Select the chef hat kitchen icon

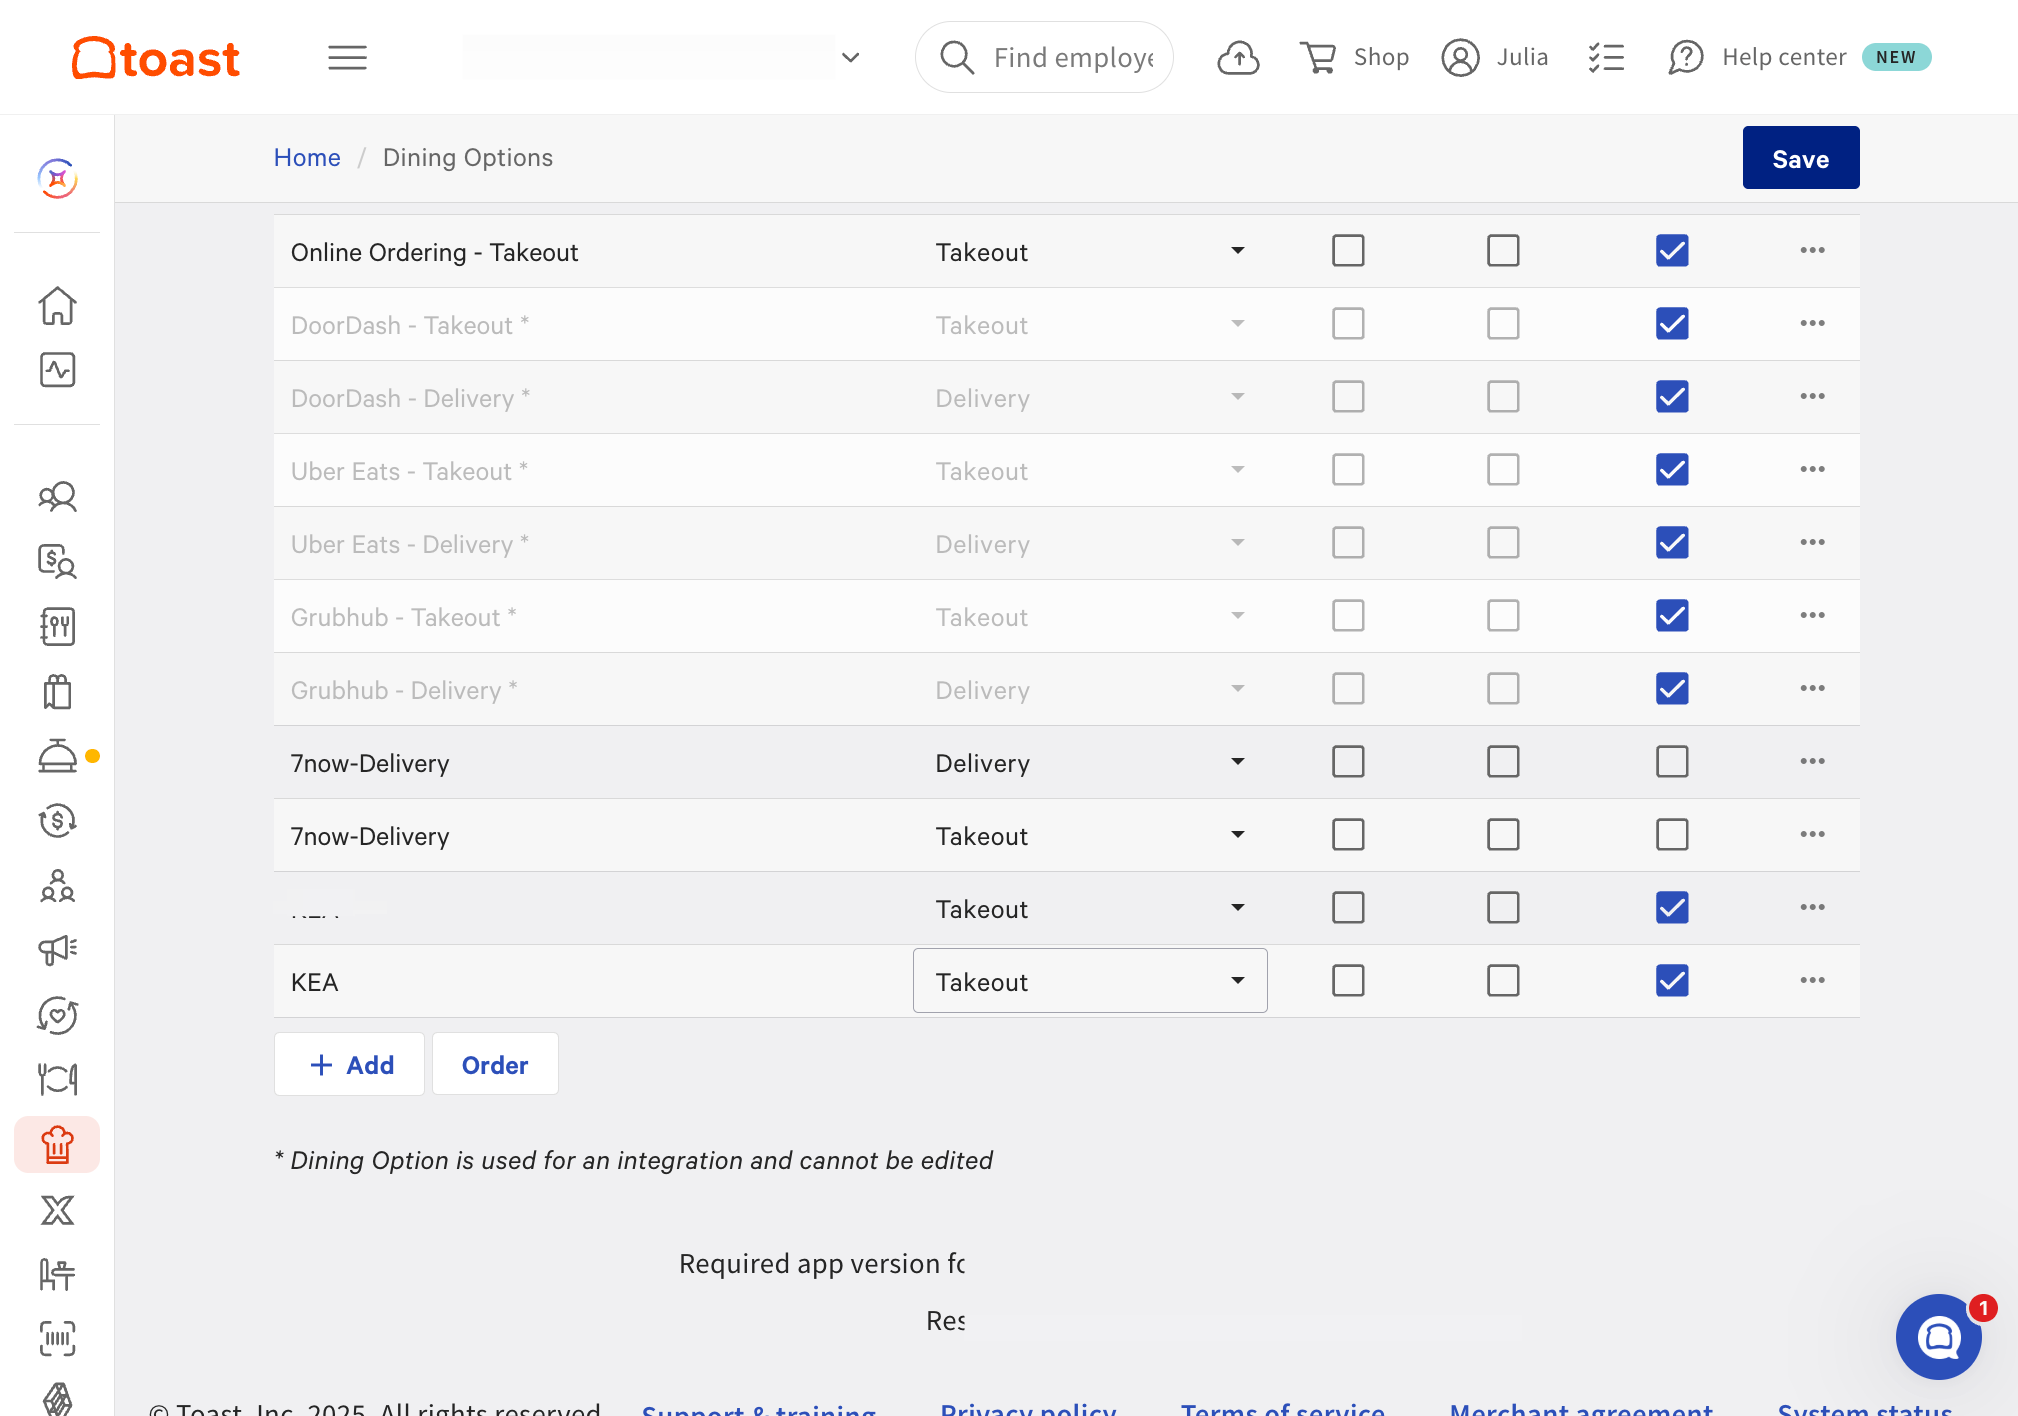(x=57, y=1145)
